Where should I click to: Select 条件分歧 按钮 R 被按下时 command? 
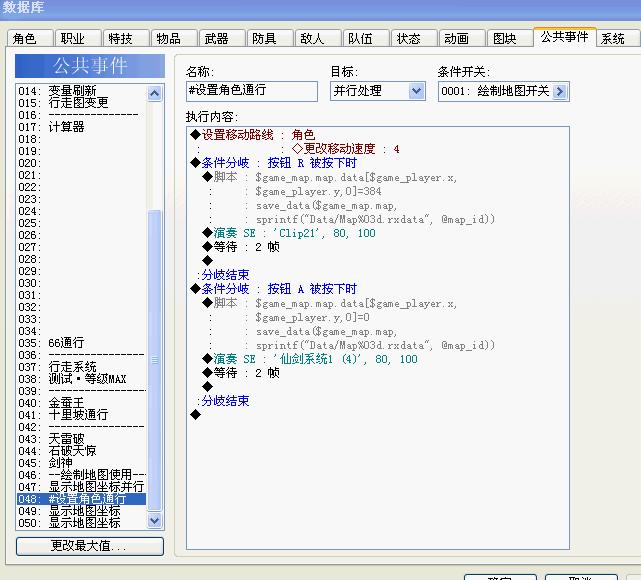273,163
